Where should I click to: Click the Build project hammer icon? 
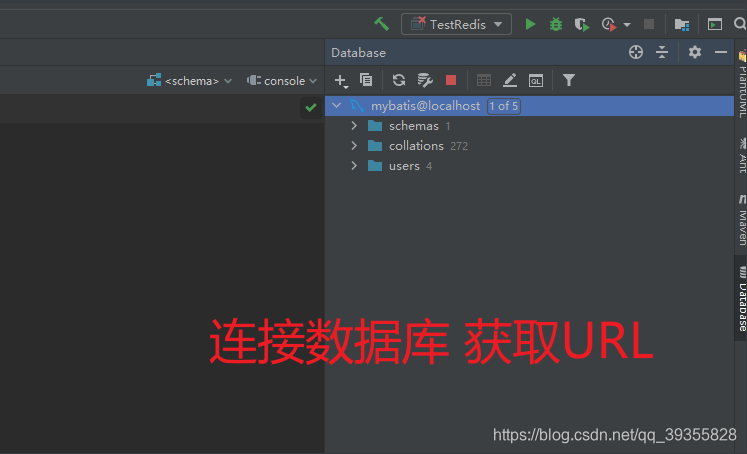(x=382, y=24)
